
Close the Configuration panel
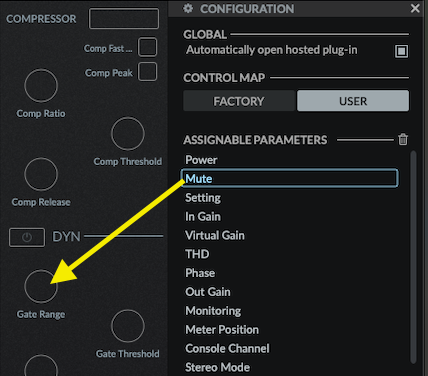click(415, 8)
